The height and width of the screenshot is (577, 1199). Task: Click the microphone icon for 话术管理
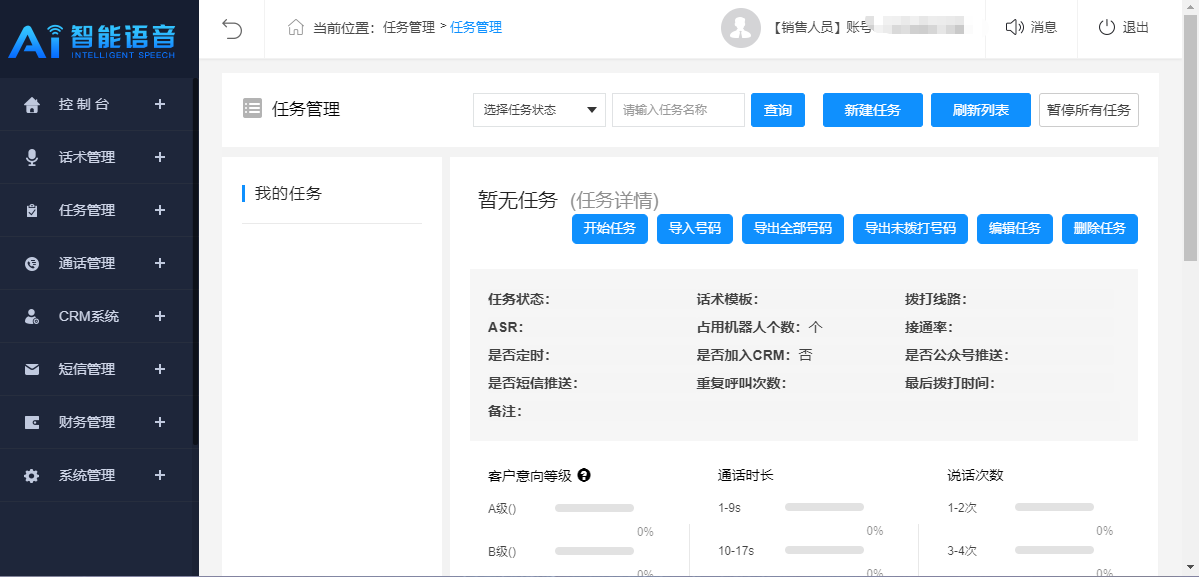(x=32, y=157)
